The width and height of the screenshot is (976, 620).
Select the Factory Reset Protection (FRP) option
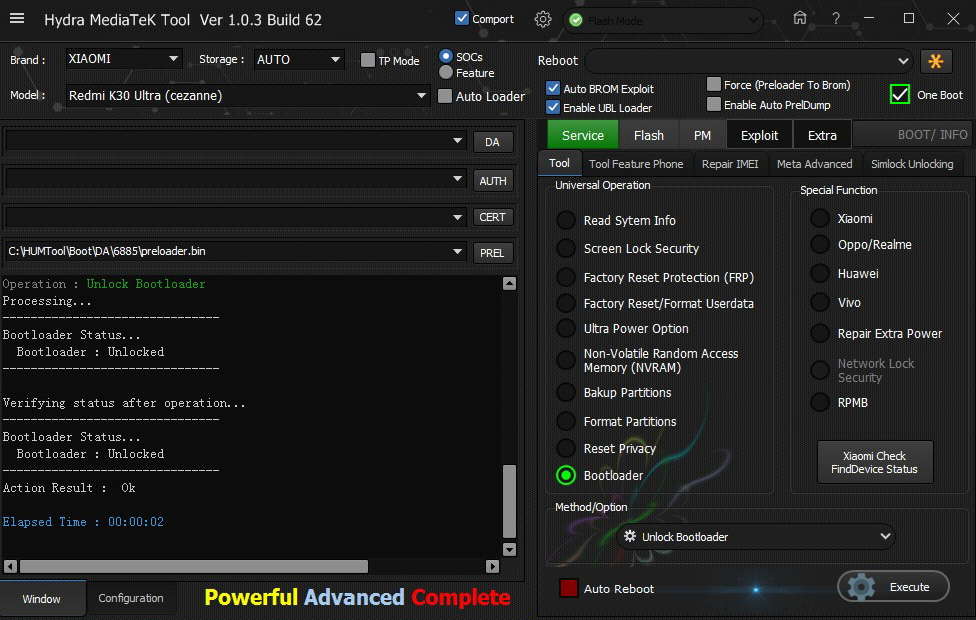(x=566, y=278)
